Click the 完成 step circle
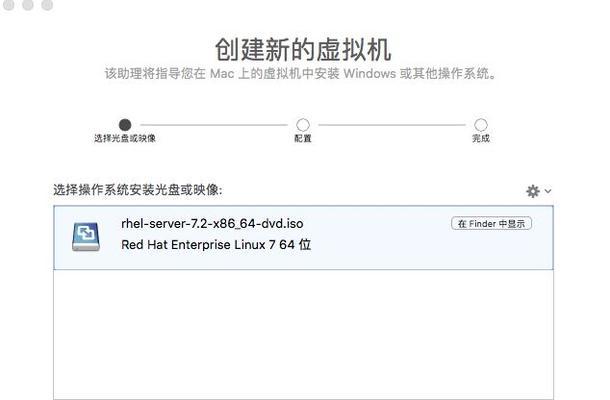610x400 pixels. tap(481, 125)
